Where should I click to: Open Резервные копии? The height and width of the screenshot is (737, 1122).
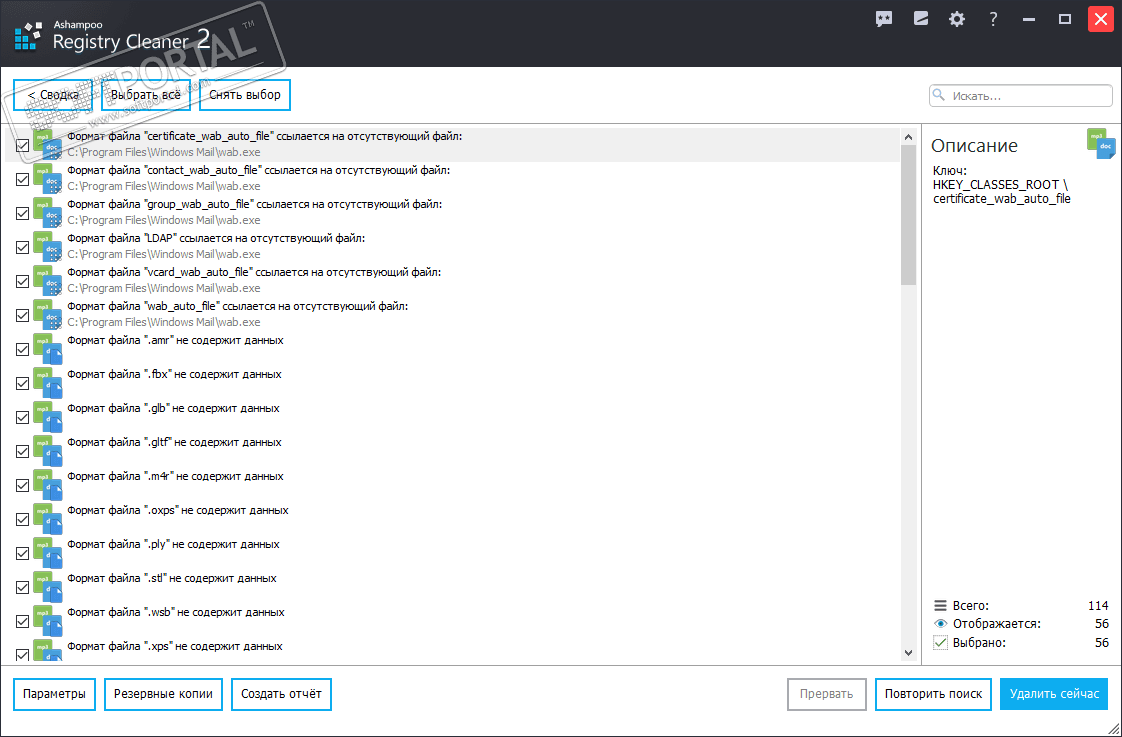163,694
